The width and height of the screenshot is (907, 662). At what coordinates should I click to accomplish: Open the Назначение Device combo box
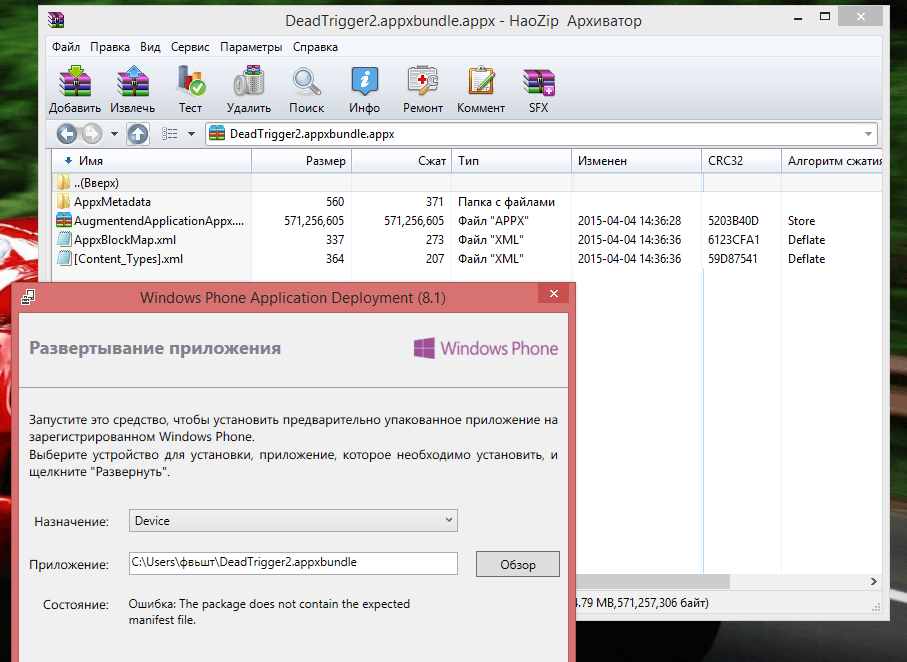[293, 521]
